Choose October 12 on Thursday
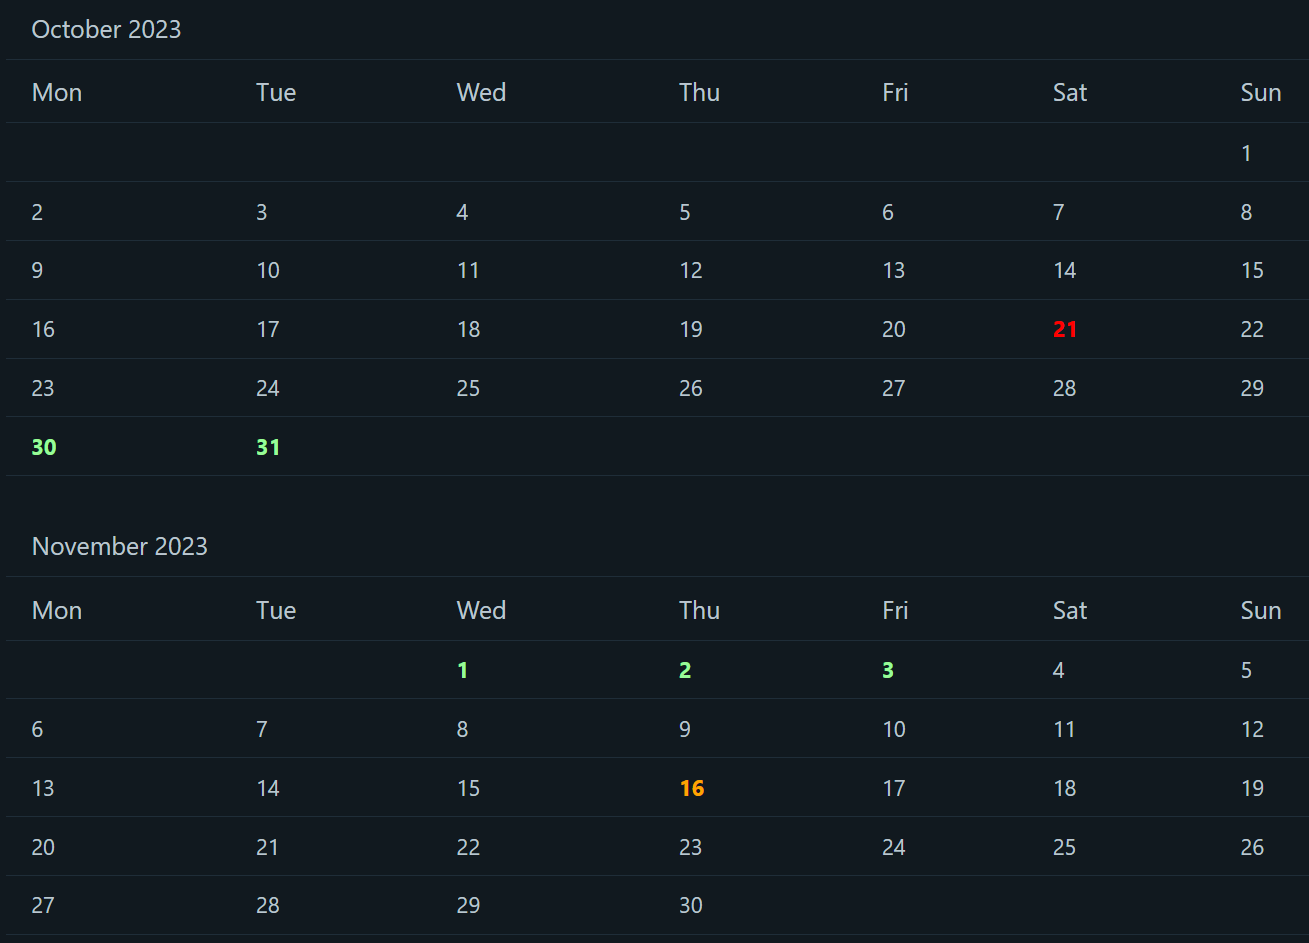The width and height of the screenshot is (1309, 943). coord(691,270)
